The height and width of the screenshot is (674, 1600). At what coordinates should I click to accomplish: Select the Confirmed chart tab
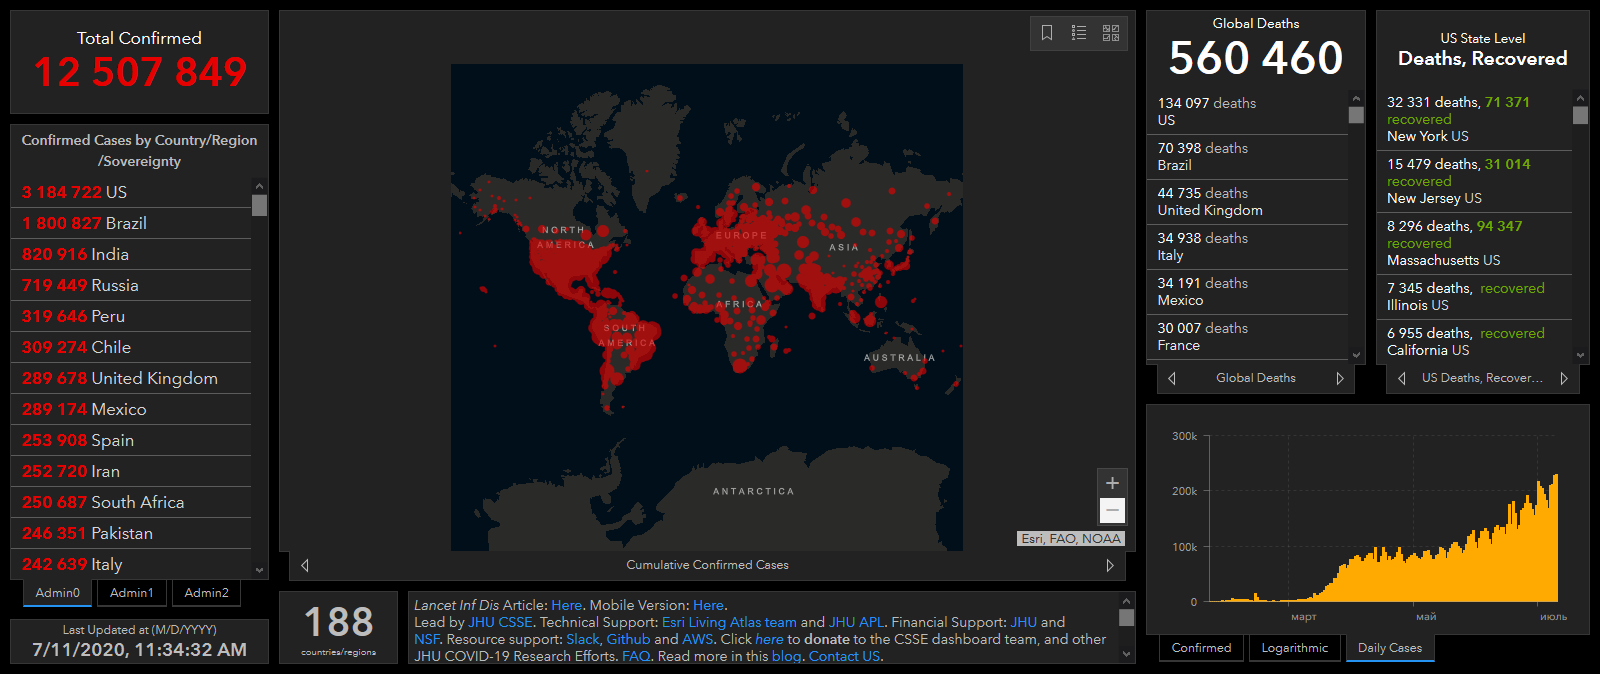tap(1201, 648)
